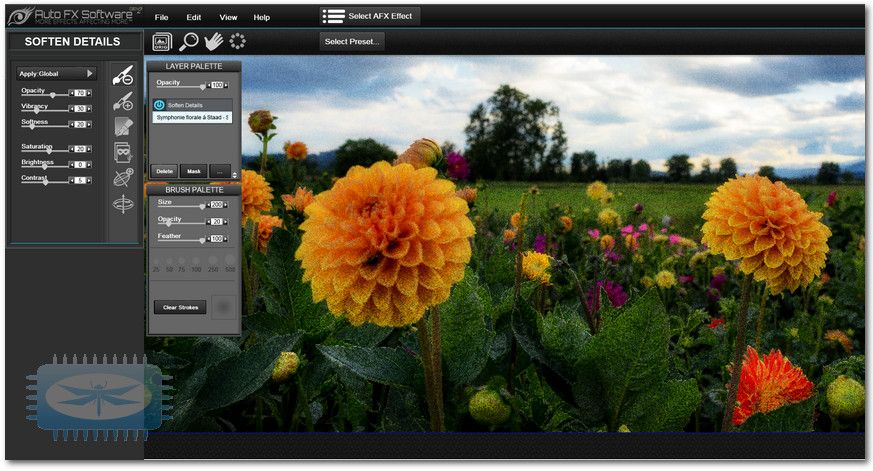Decrease brush Feather with its left arrow

click(209, 239)
